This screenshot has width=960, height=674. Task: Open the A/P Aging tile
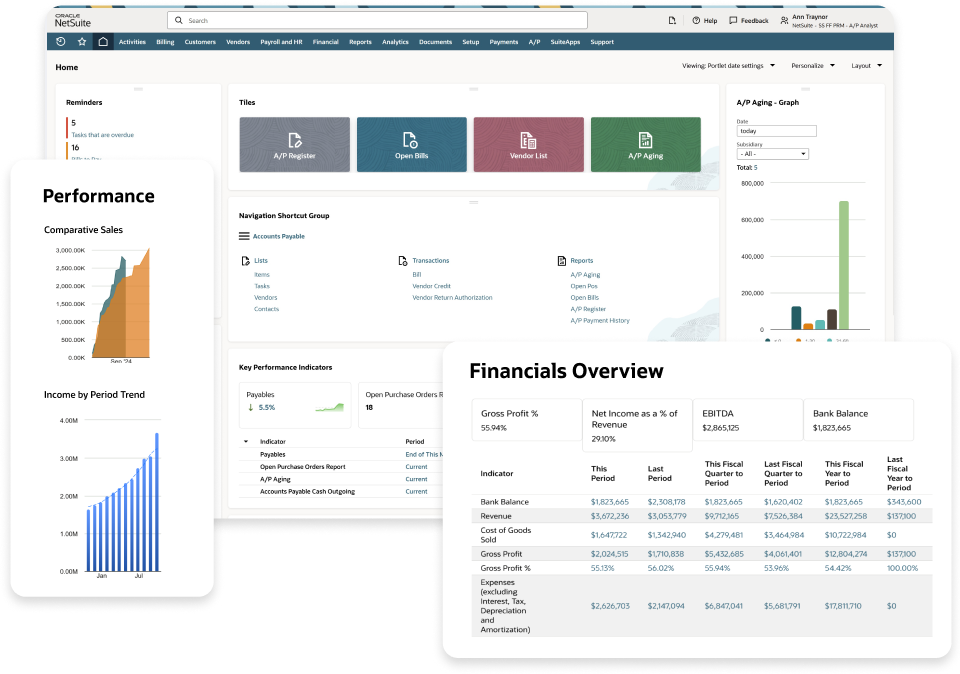645,145
